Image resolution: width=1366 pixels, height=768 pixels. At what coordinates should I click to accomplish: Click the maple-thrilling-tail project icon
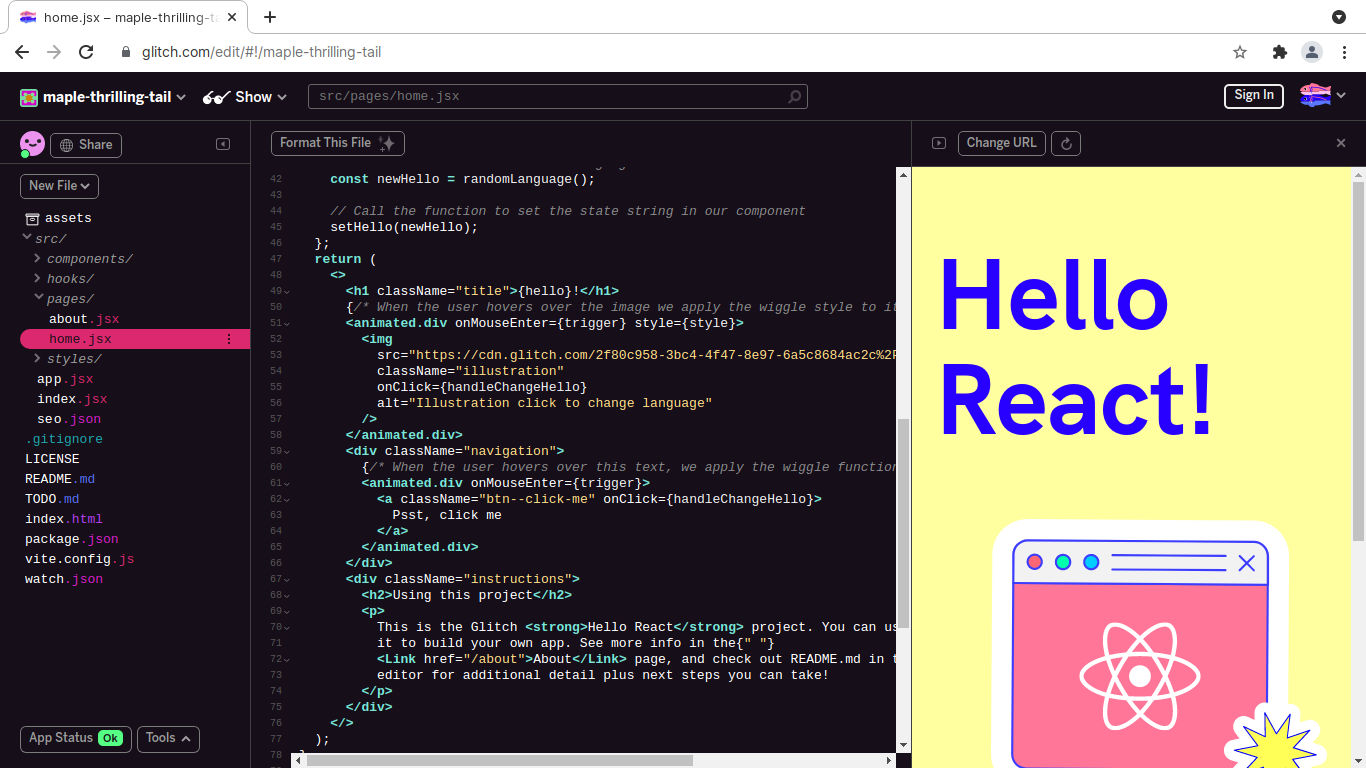[x=29, y=97]
